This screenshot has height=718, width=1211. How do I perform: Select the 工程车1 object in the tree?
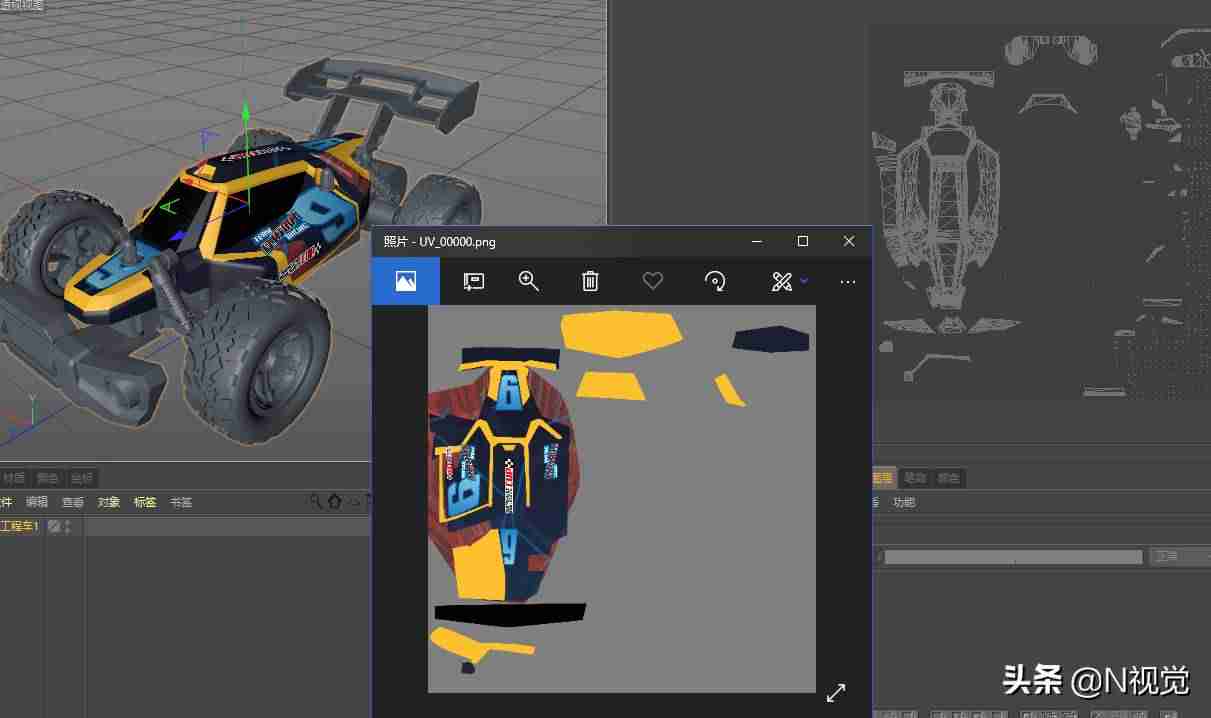tap(19, 526)
